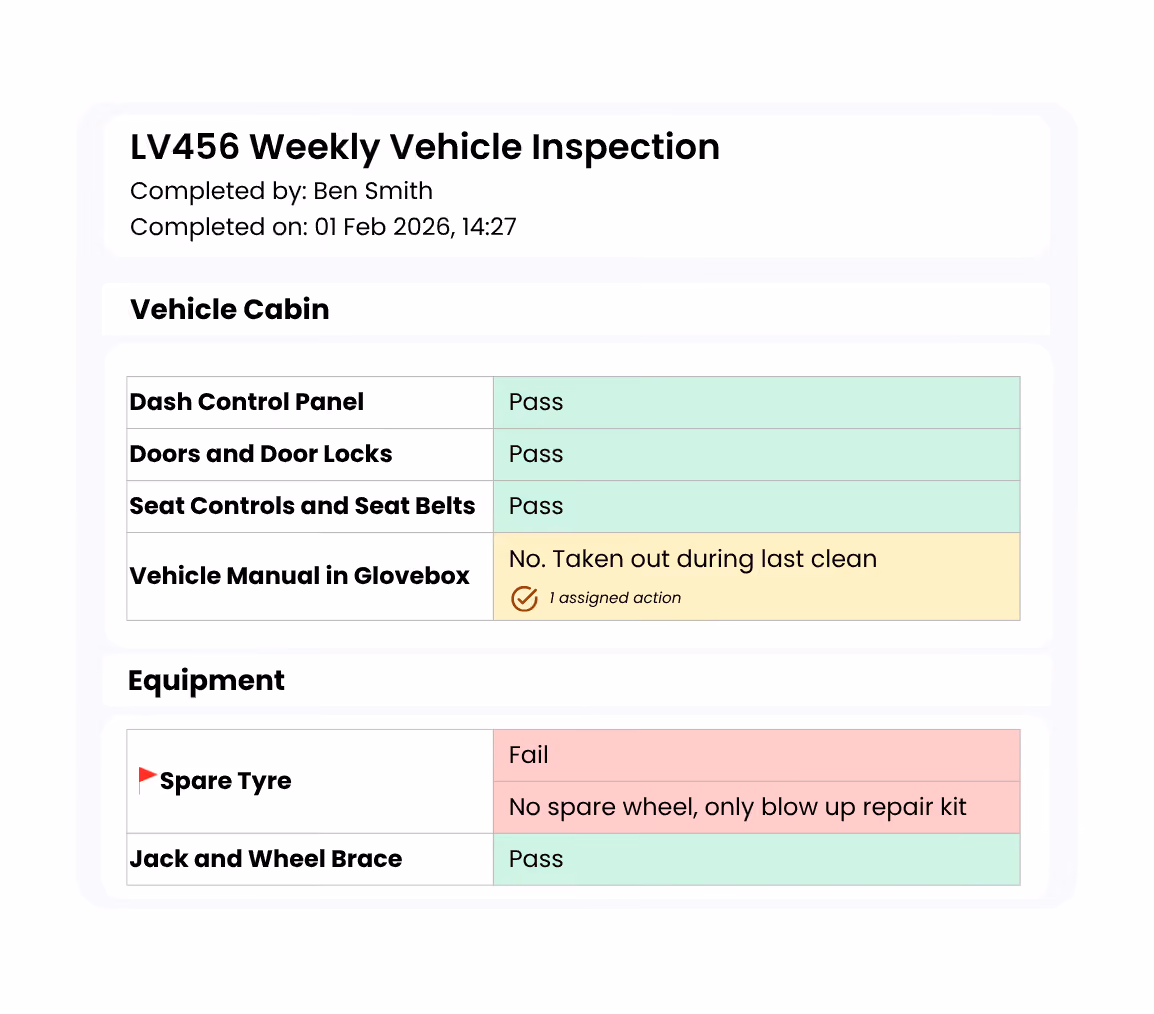Viewport: 1154px width, 1014px height.
Task: Click the LV456 Weekly Vehicle Inspection title
Action: (425, 147)
